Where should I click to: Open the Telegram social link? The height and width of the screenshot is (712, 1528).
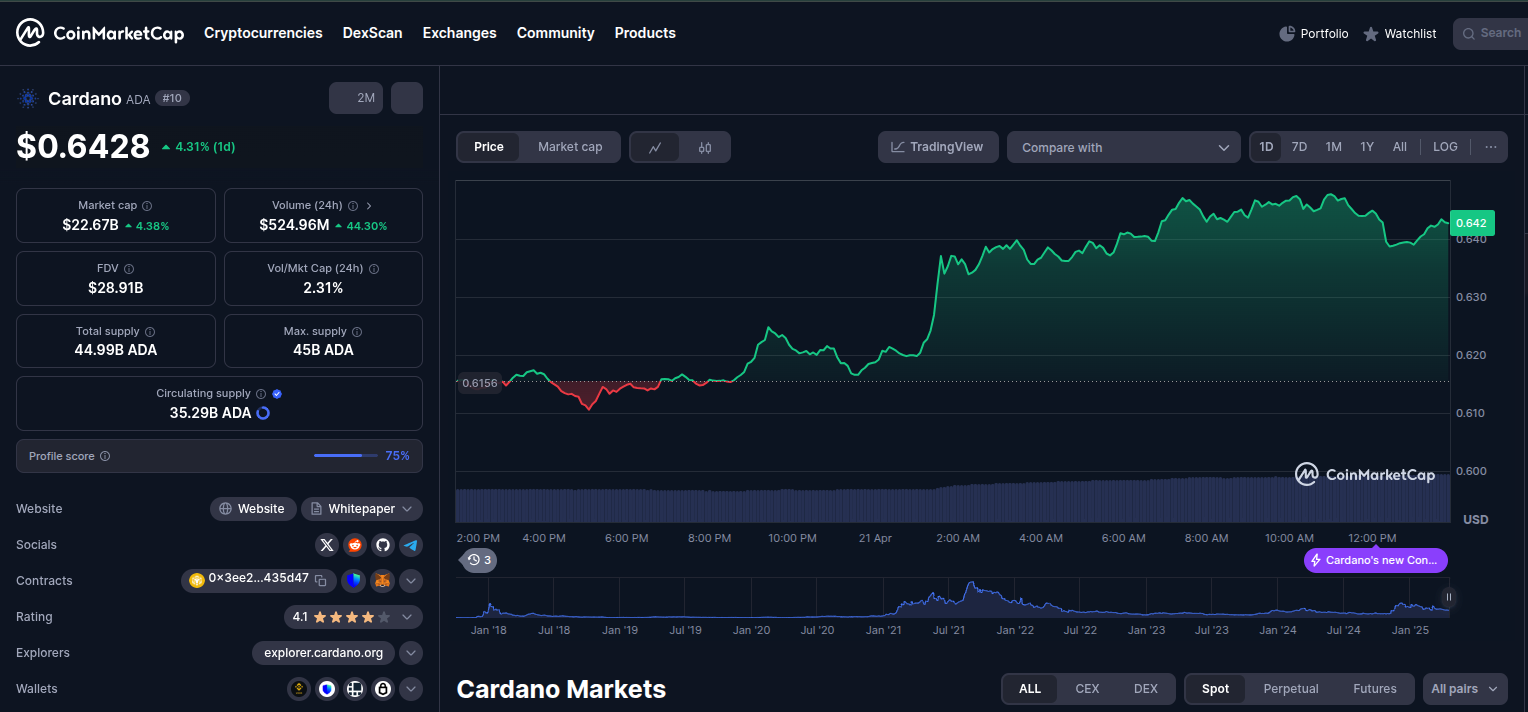410,545
